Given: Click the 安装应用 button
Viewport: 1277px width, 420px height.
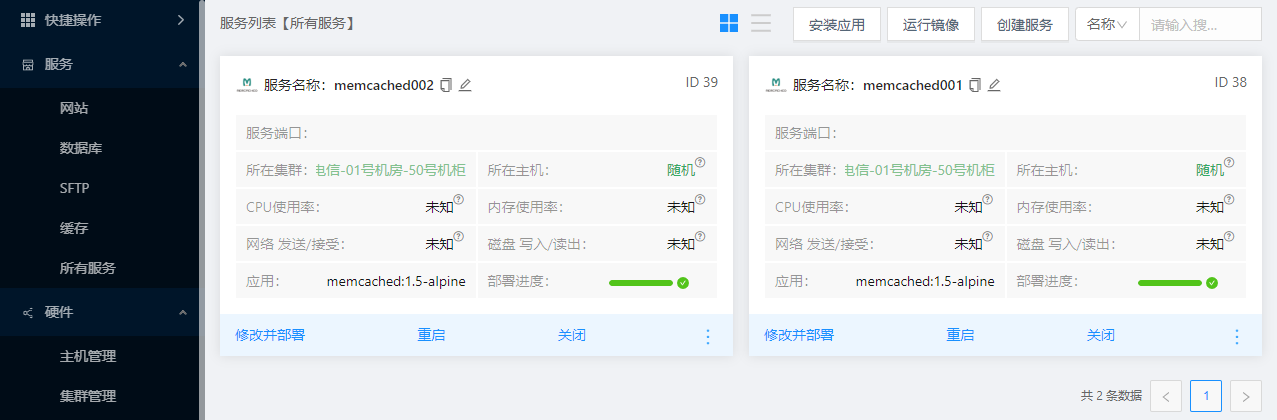Looking at the screenshot, I should click(836, 25).
